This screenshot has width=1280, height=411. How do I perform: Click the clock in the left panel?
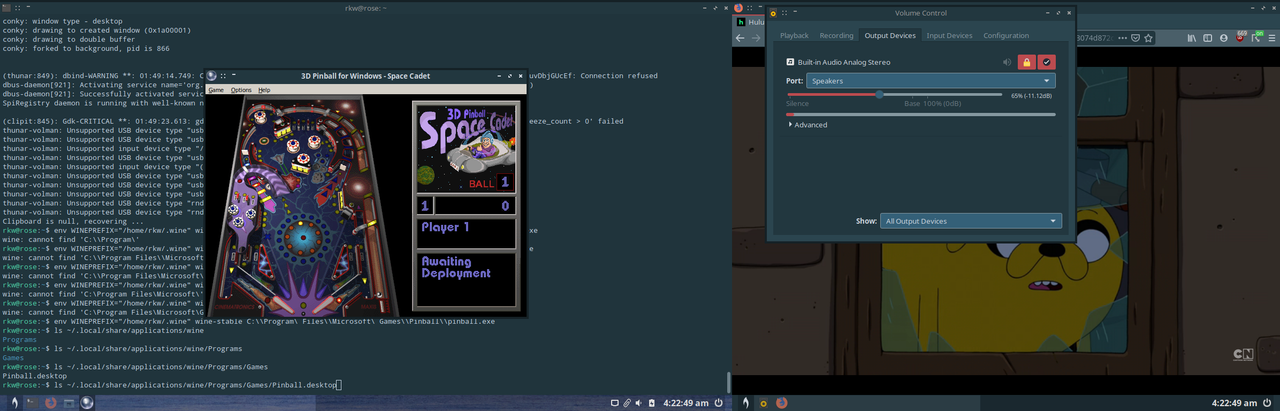686,403
